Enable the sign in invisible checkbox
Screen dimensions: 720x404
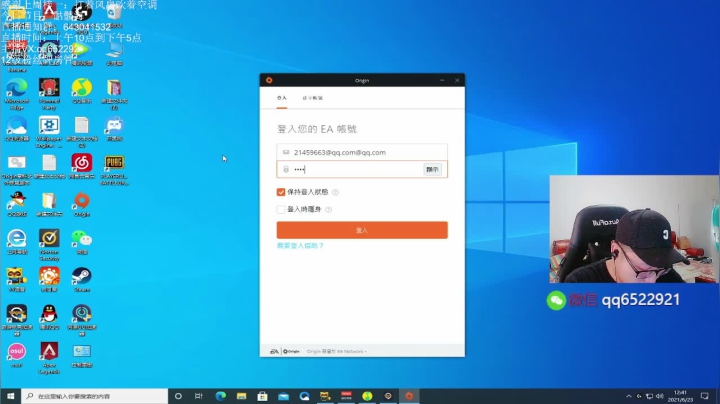click(x=281, y=209)
